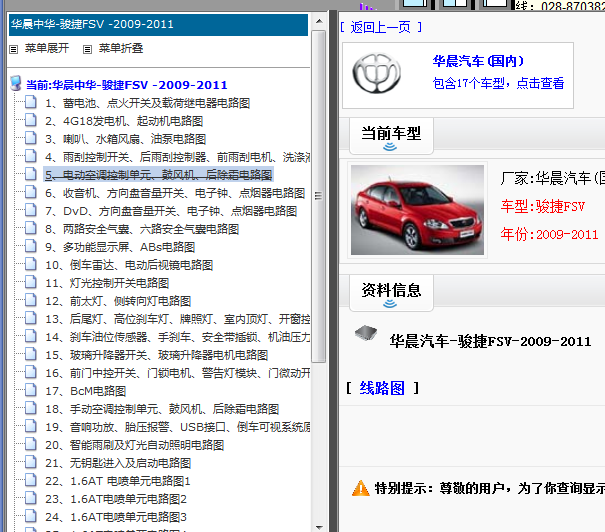The height and width of the screenshot is (532, 605).
Task: Open 10、倒车雷达、电动后视镜电路图
Action: tap(129, 265)
